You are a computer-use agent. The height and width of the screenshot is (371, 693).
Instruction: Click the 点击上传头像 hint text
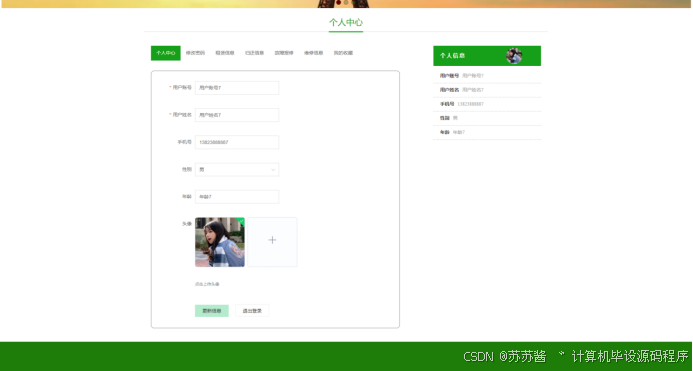pyautogui.click(x=207, y=284)
